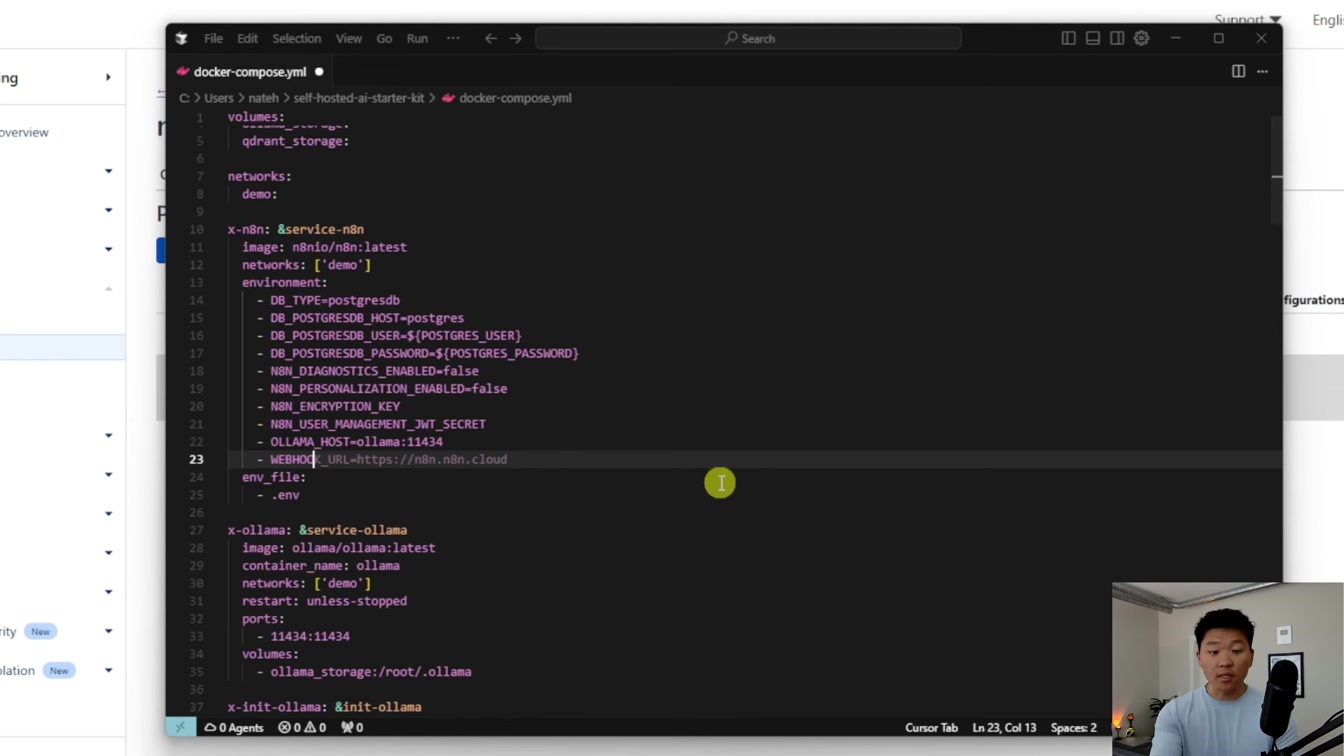Screen dimensions: 1344x756
Task: Click the 11434:11434 ports entry
Action: [309, 636]
